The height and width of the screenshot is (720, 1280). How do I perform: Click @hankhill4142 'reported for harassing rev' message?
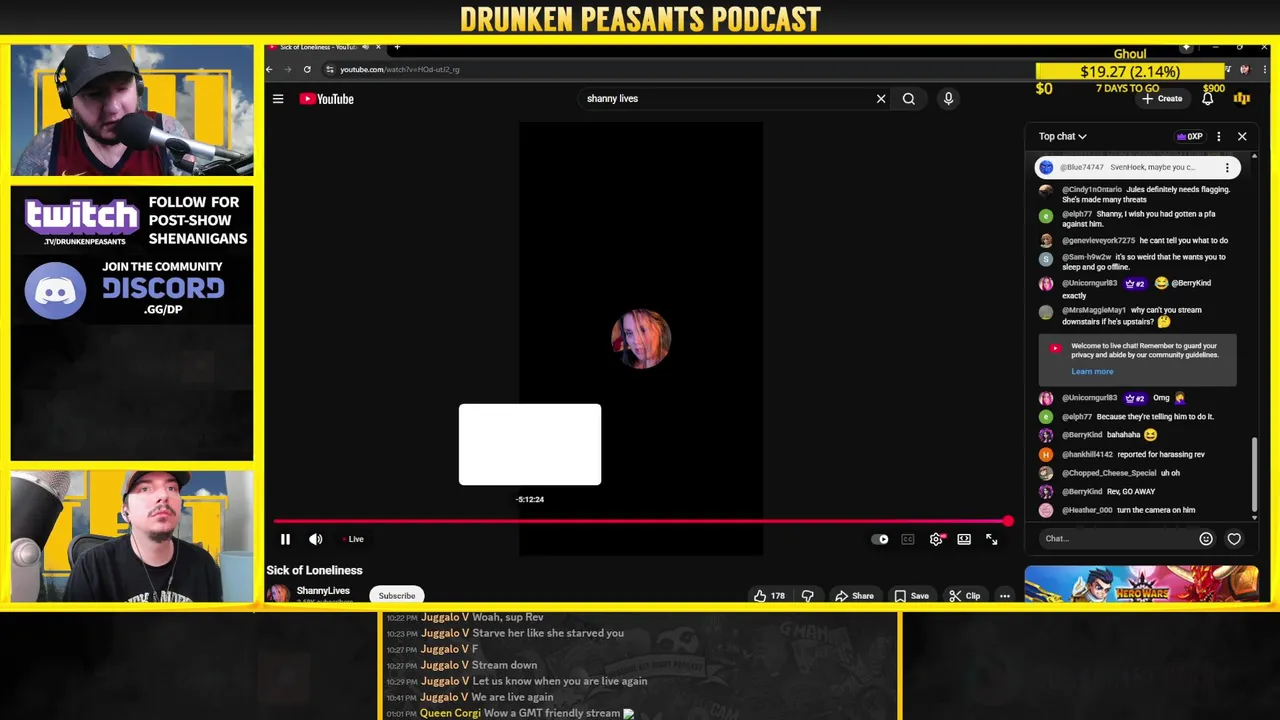[x=1140, y=454]
